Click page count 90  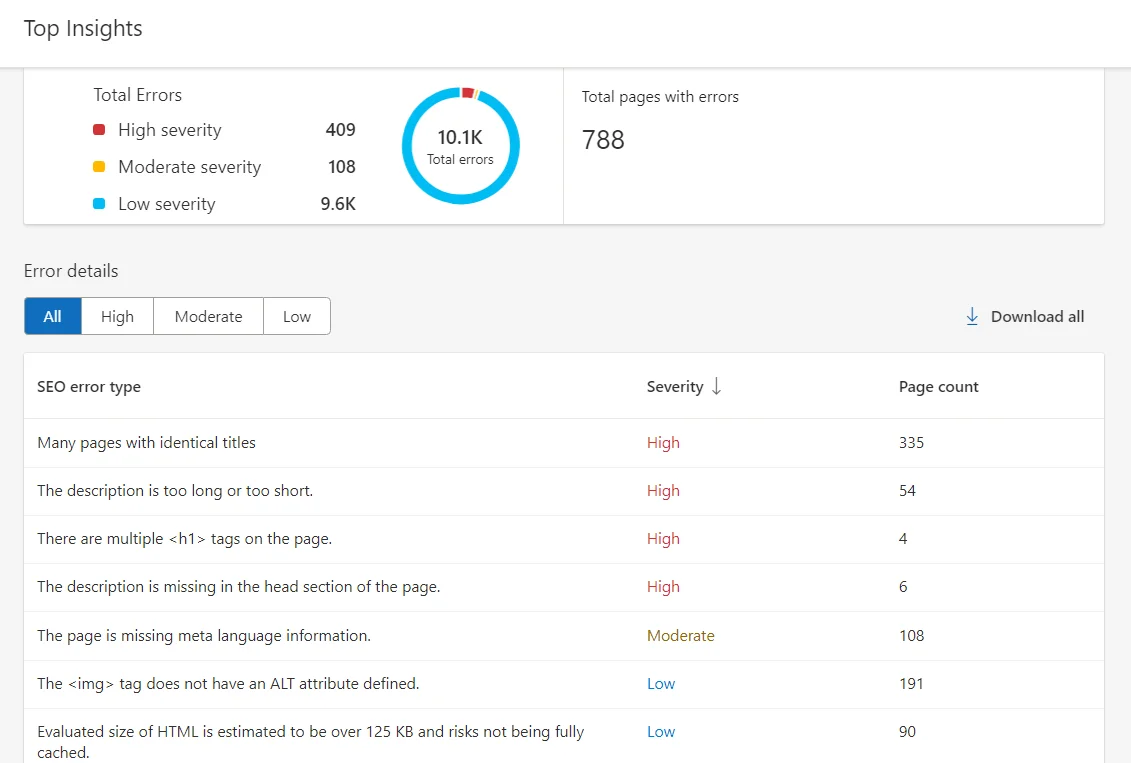pyautogui.click(x=907, y=731)
